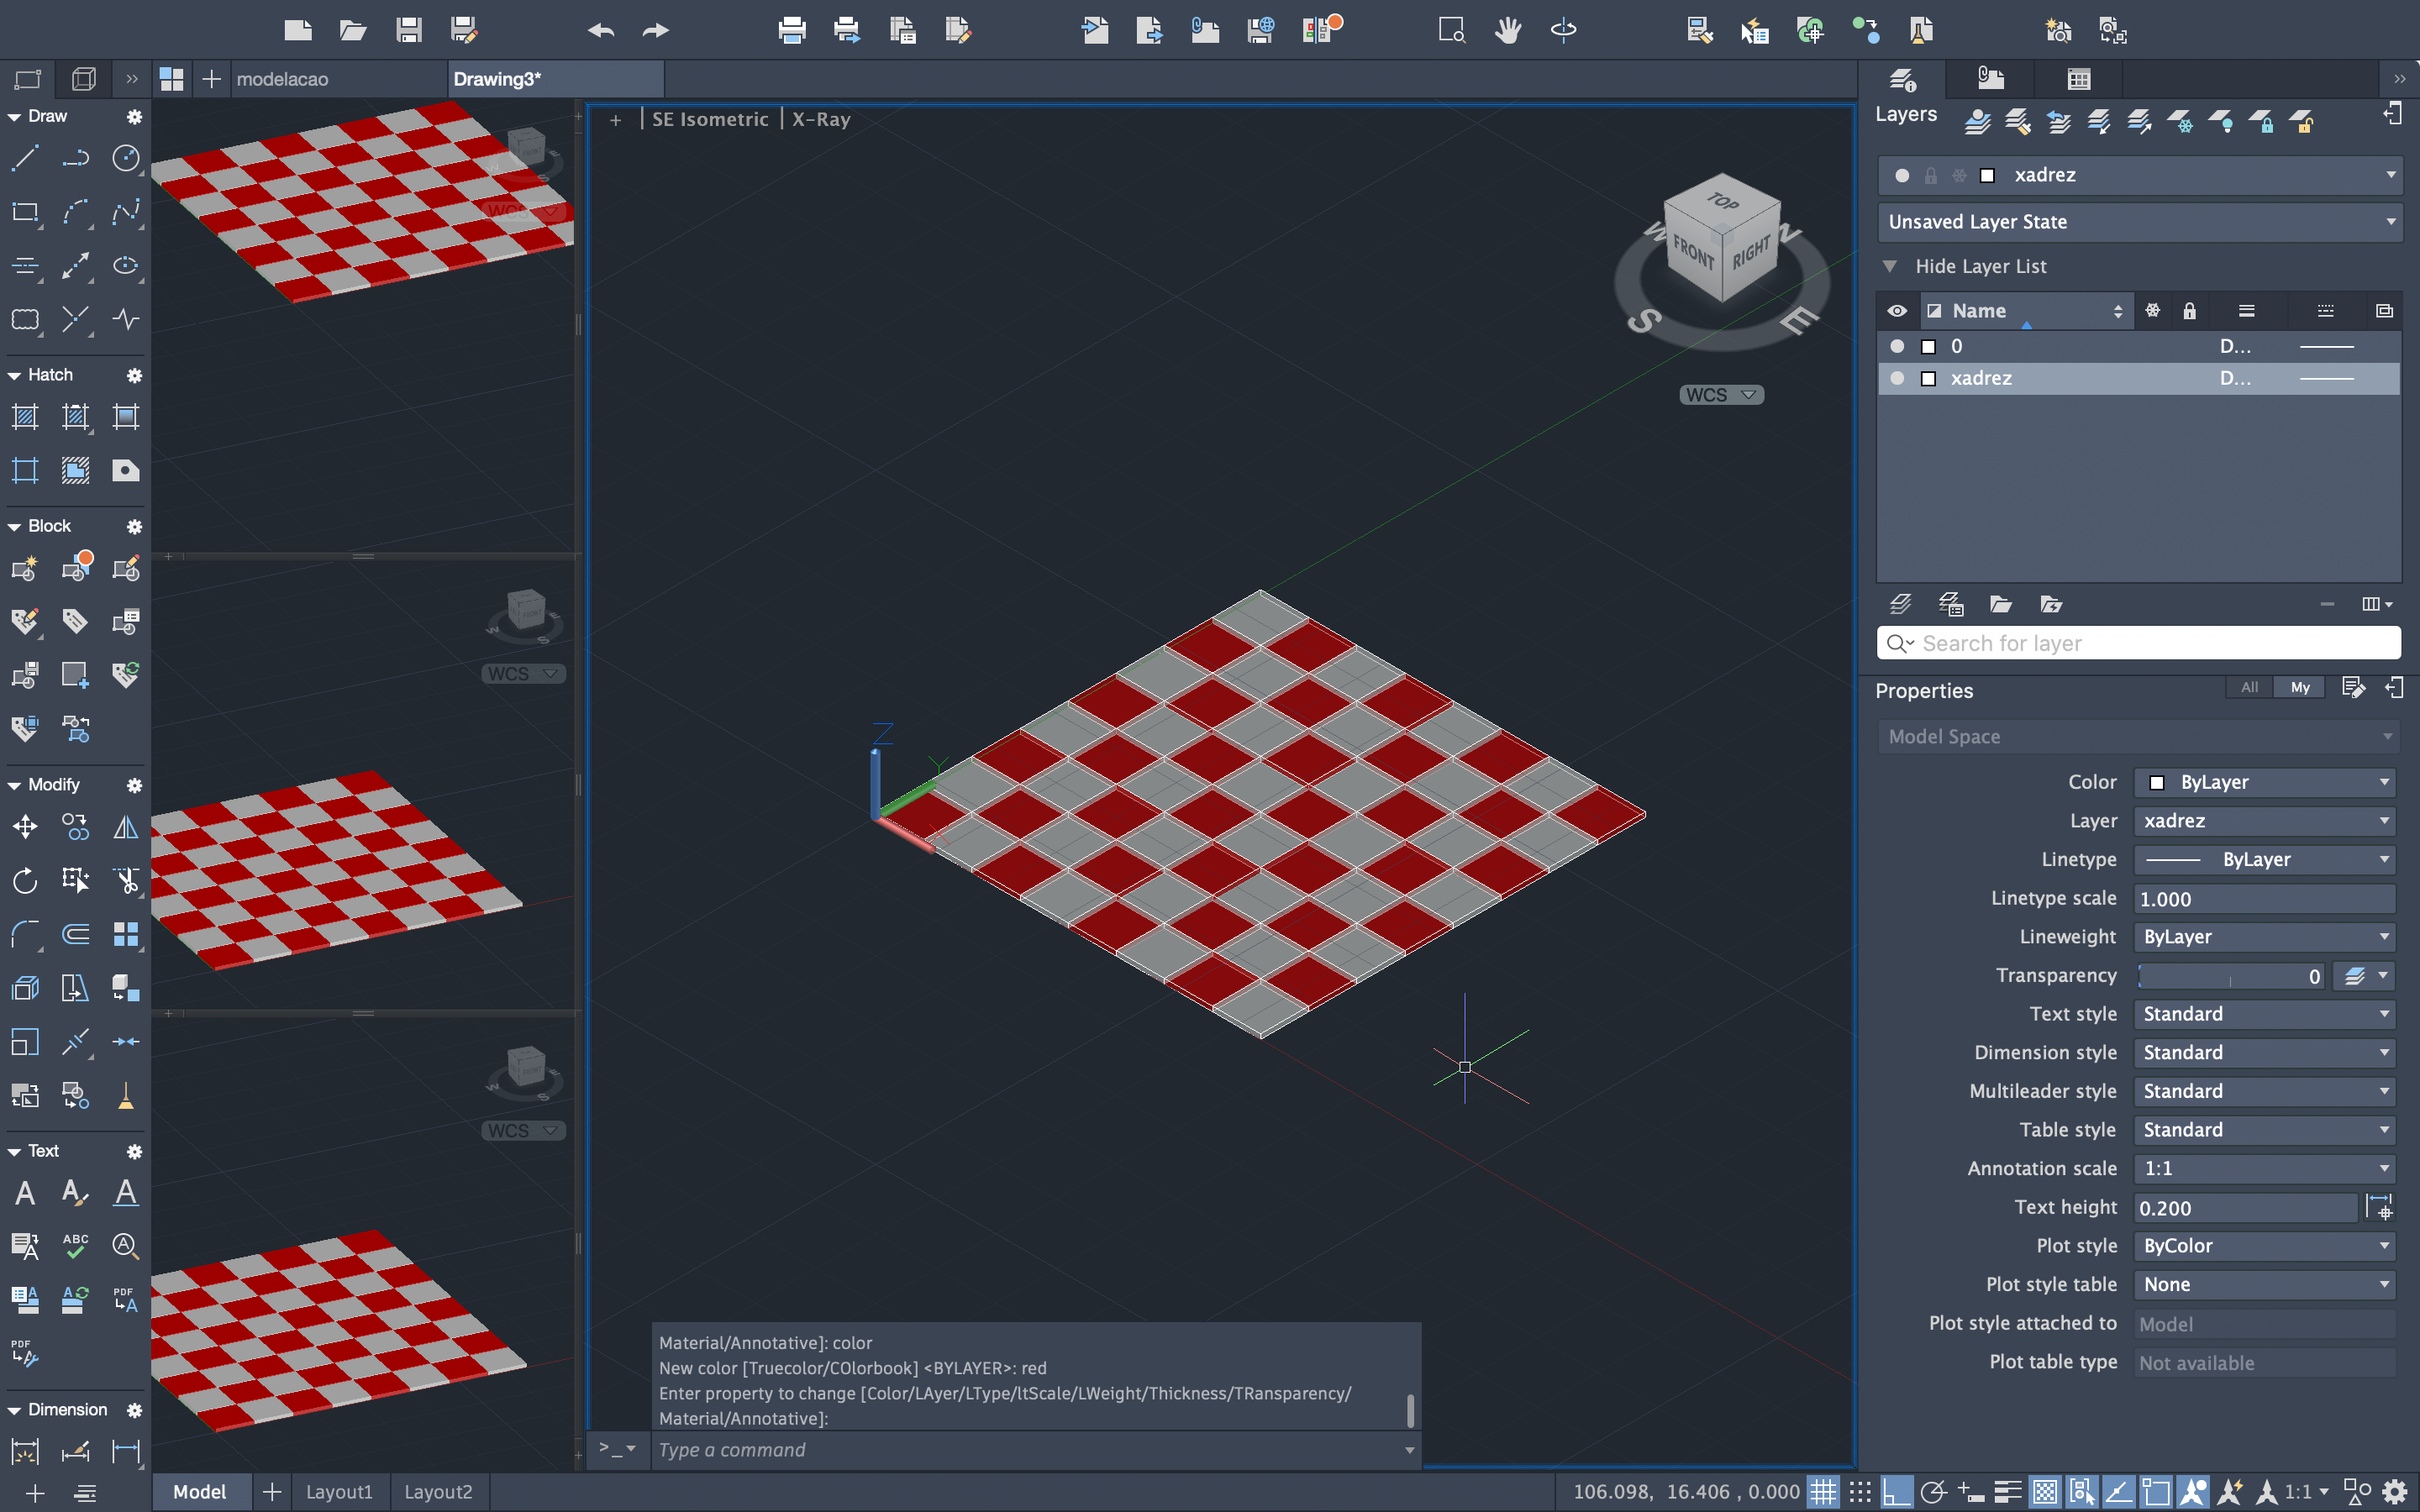
Task: Open the WCS dropdown under ViewCube
Action: pos(1721,395)
